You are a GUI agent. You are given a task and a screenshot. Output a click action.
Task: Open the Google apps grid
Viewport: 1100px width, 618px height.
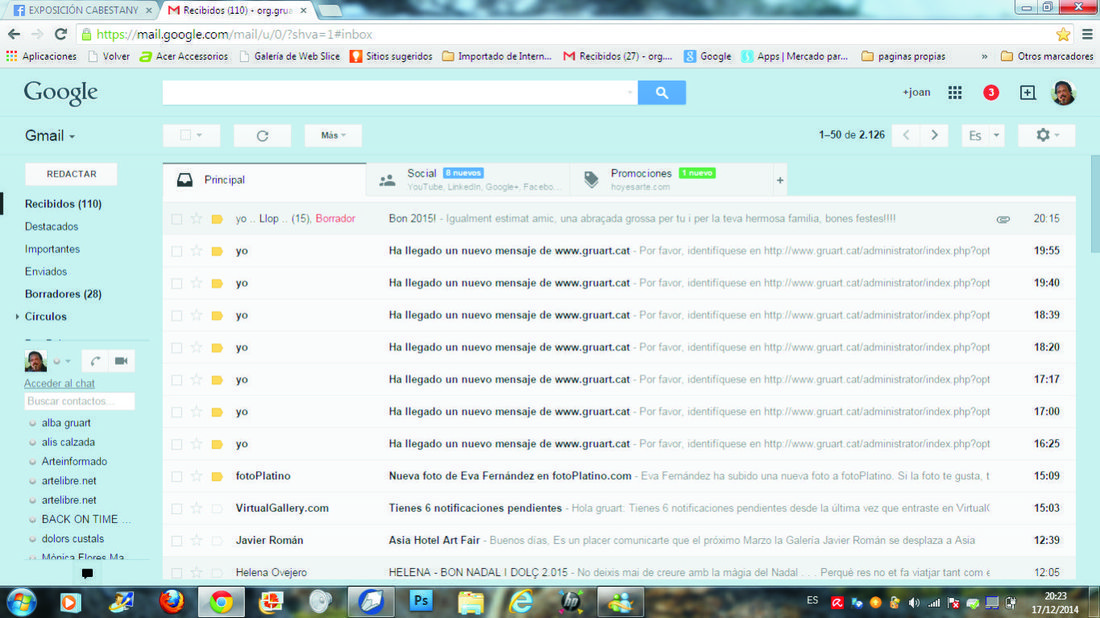pos(955,93)
